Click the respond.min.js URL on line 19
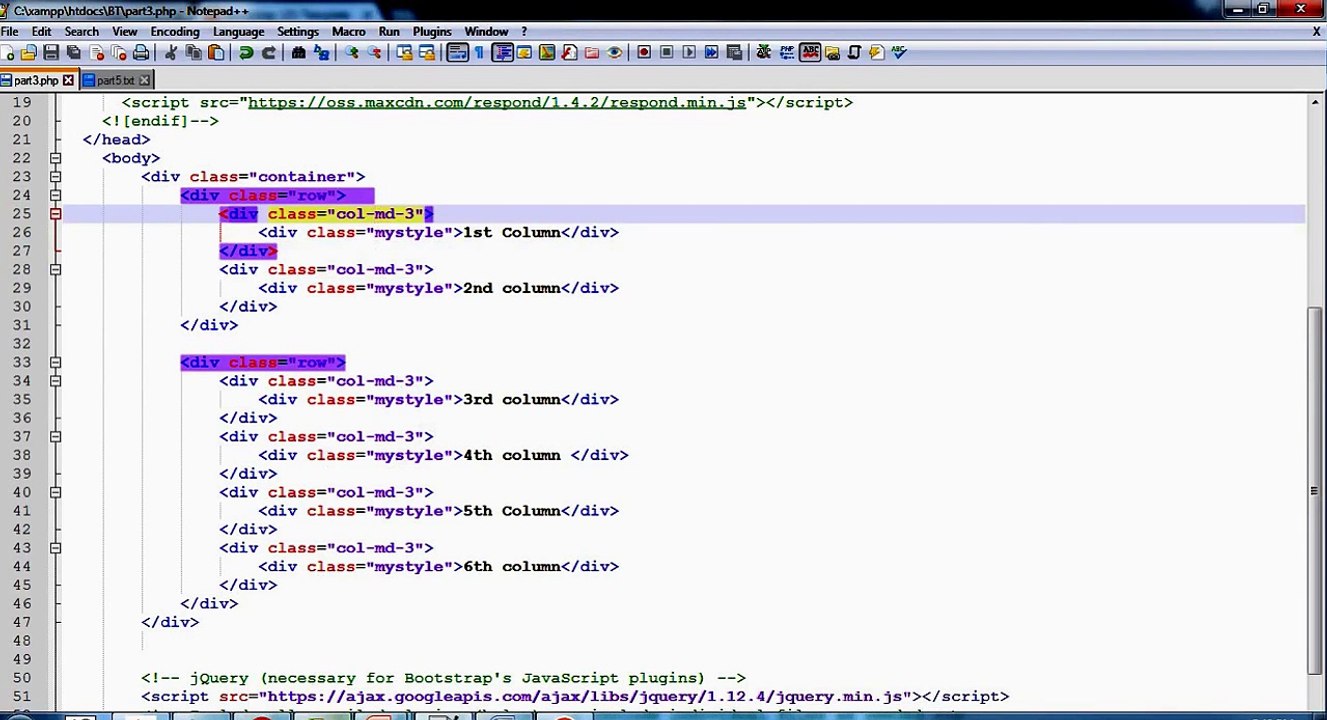 (x=497, y=102)
